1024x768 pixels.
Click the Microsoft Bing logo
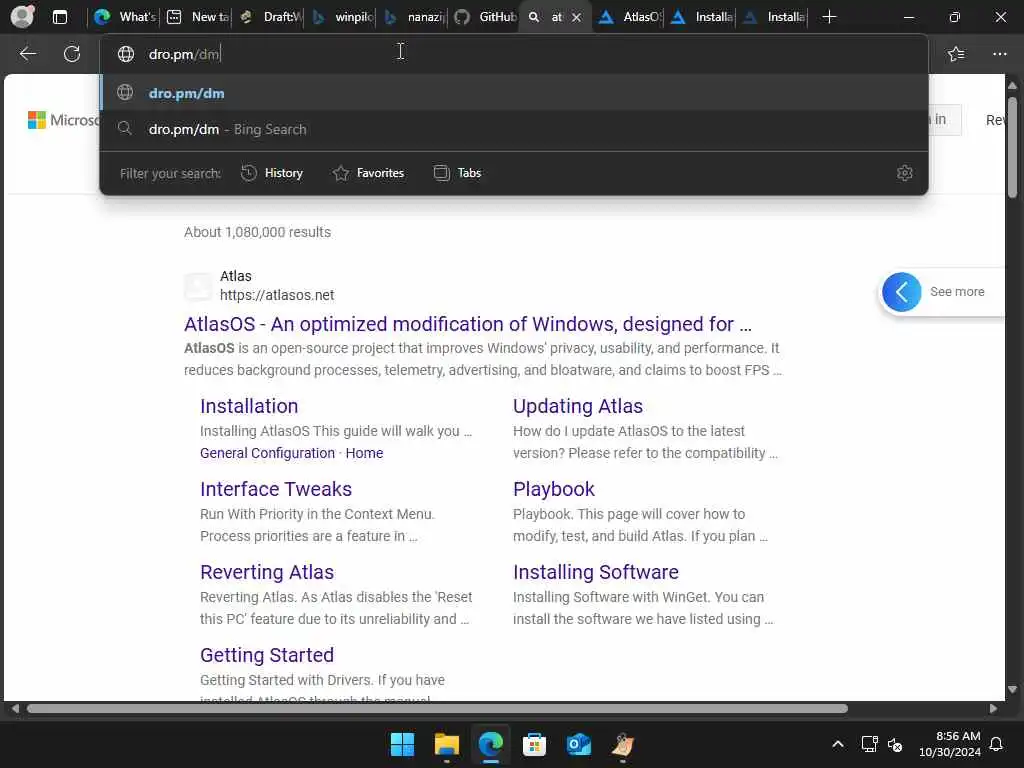coord(63,120)
